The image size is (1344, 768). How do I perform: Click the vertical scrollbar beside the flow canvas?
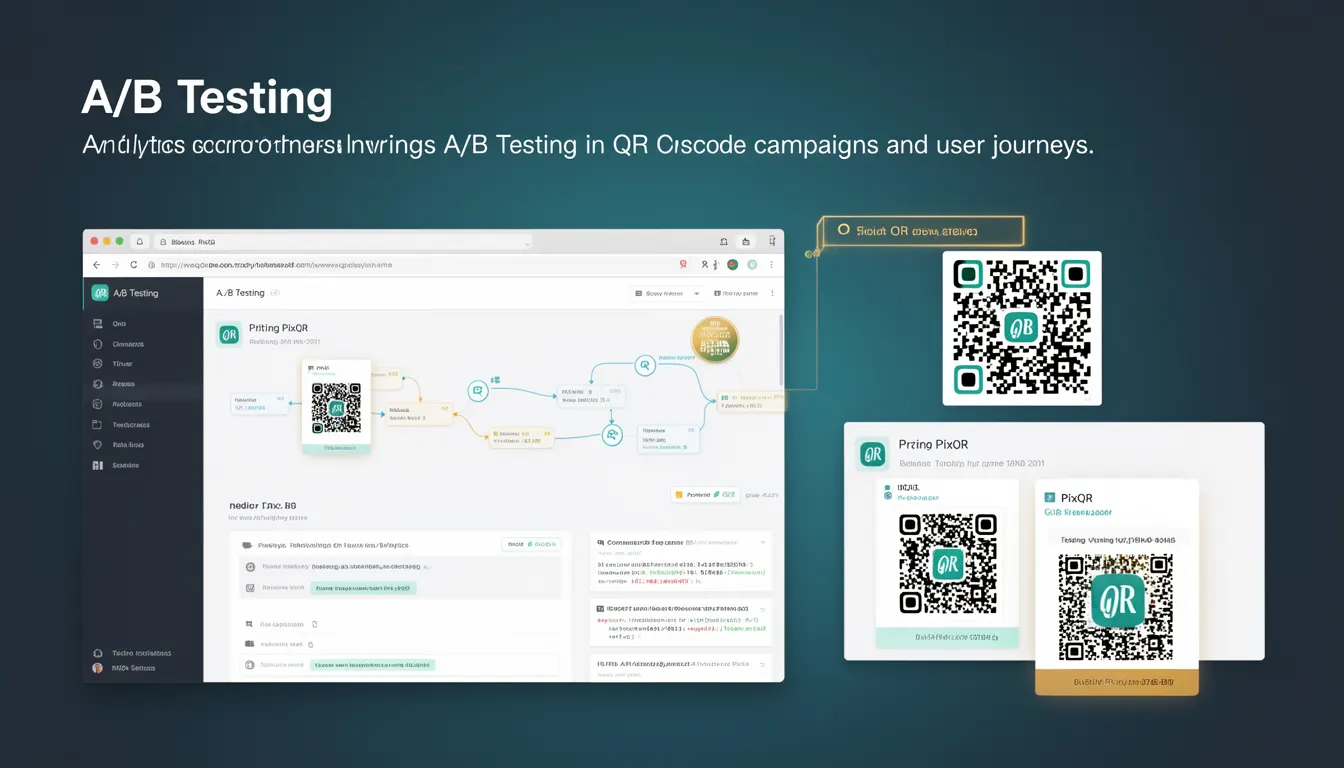[780, 350]
